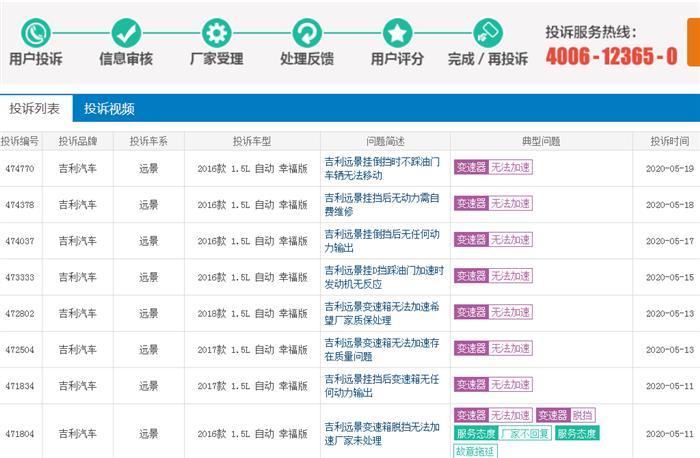Click the 故意拖延 tag

[475, 451]
